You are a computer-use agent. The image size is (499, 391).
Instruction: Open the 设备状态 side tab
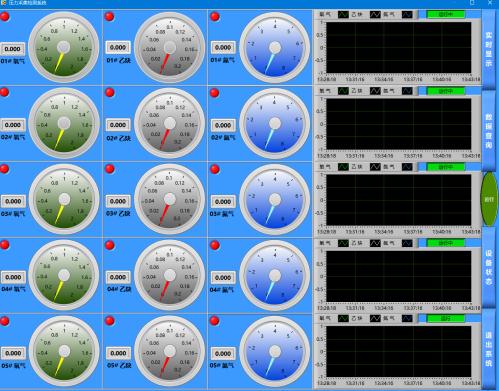point(488,267)
